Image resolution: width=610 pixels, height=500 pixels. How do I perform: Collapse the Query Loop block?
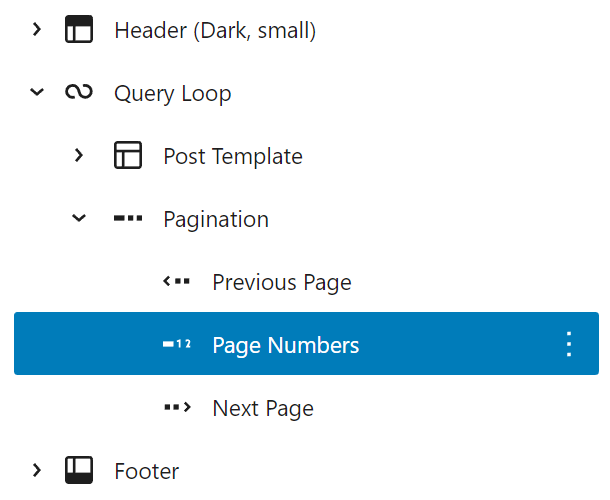(x=37, y=93)
